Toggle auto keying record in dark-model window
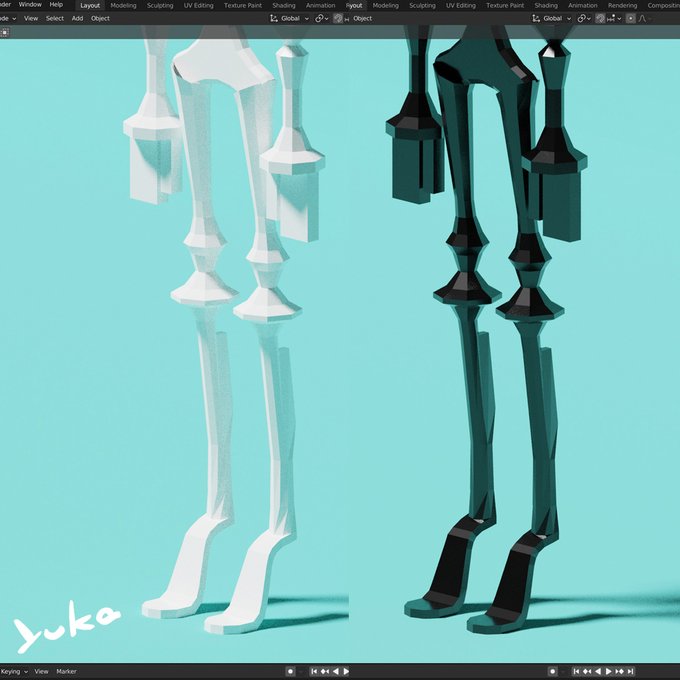The width and height of the screenshot is (680, 680). point(552,671)
